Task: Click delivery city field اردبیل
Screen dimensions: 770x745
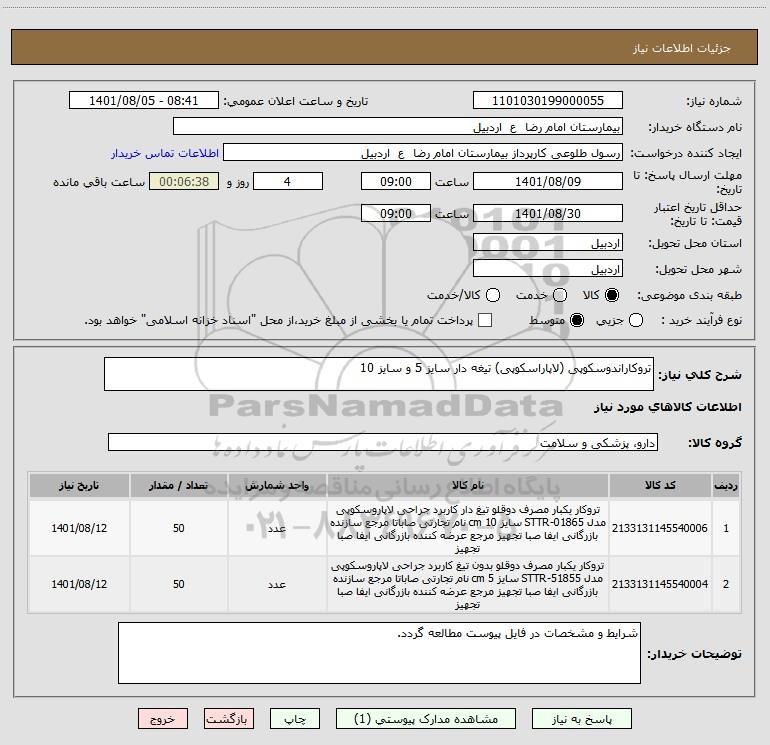Action: pyautogui.click(x=548, y=269)
